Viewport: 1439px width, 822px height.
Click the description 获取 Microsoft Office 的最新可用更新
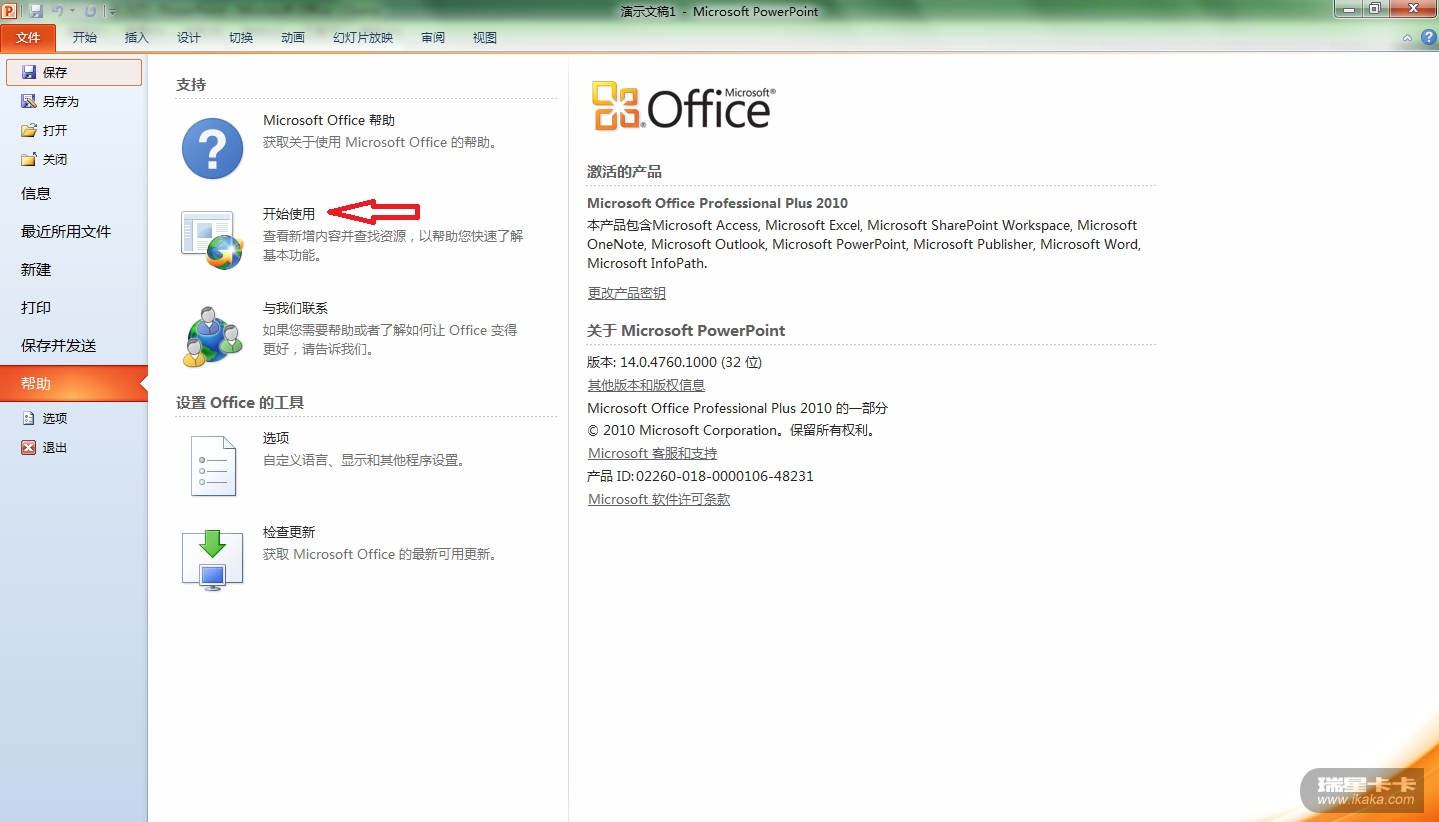click(380, 554)
